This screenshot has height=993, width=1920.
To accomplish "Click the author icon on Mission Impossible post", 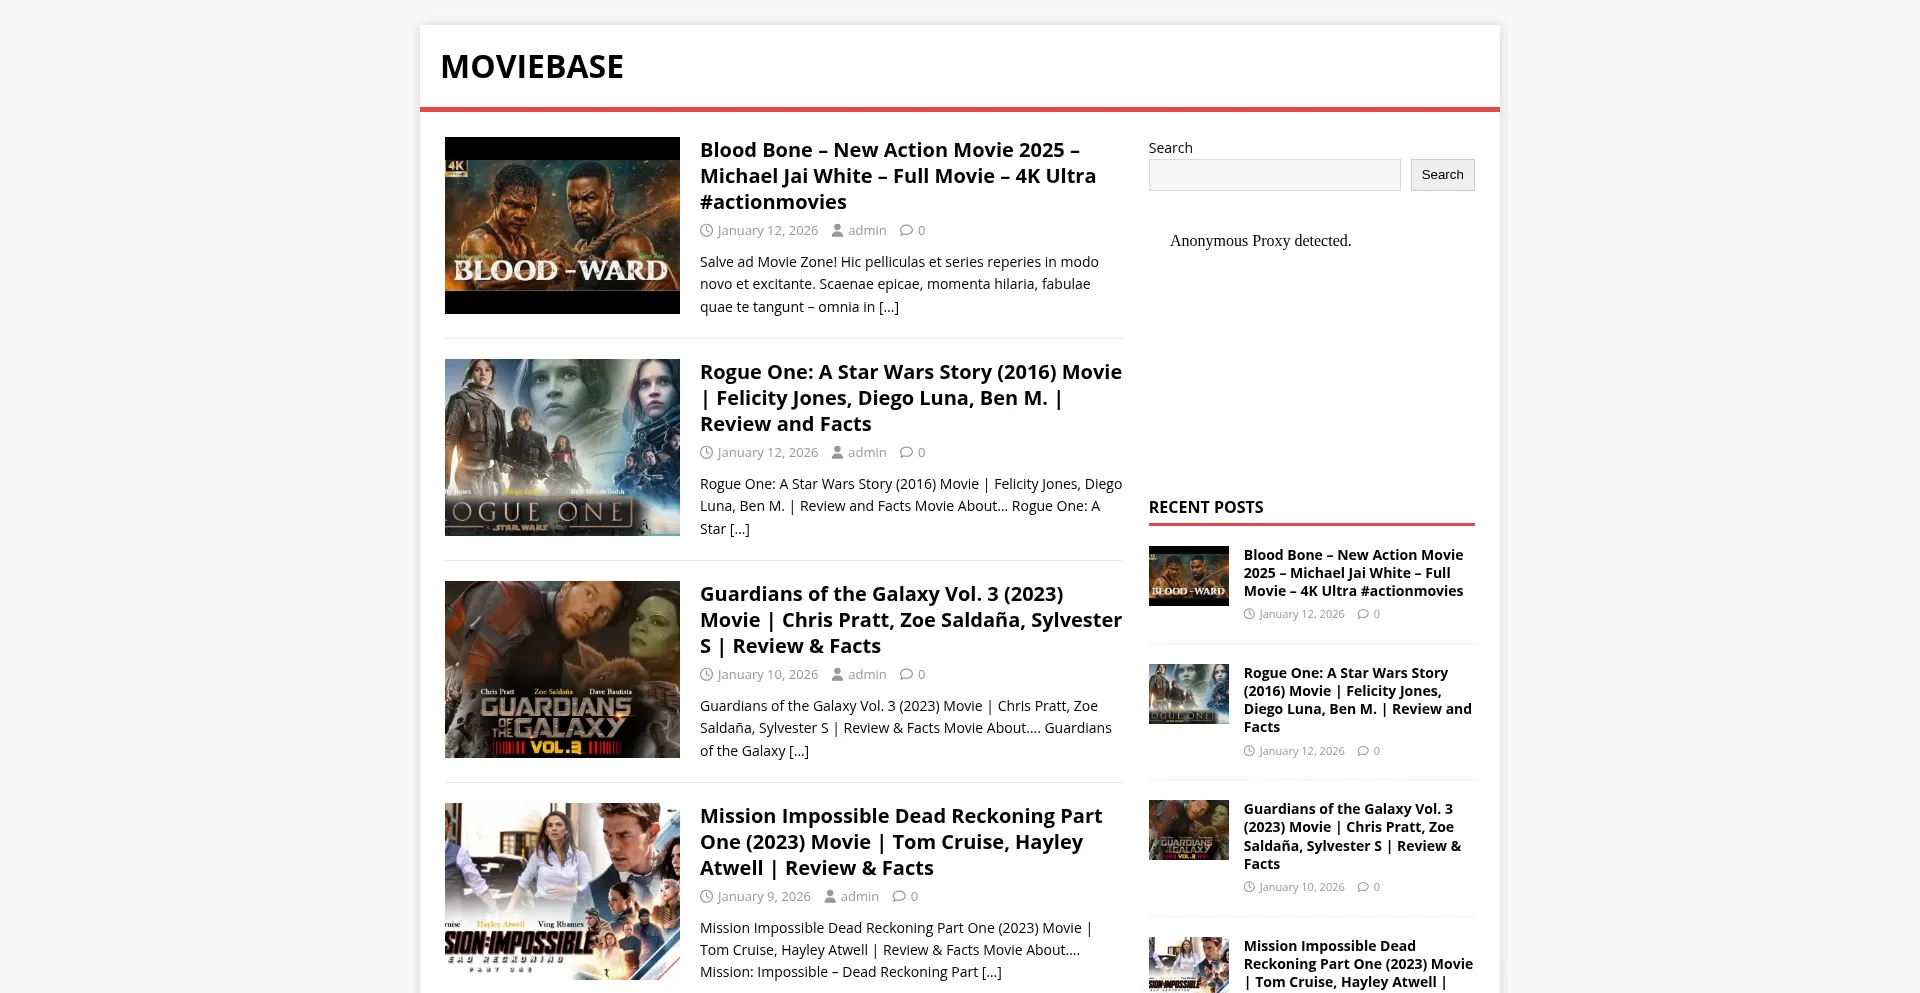I will [x=830, y=896].
